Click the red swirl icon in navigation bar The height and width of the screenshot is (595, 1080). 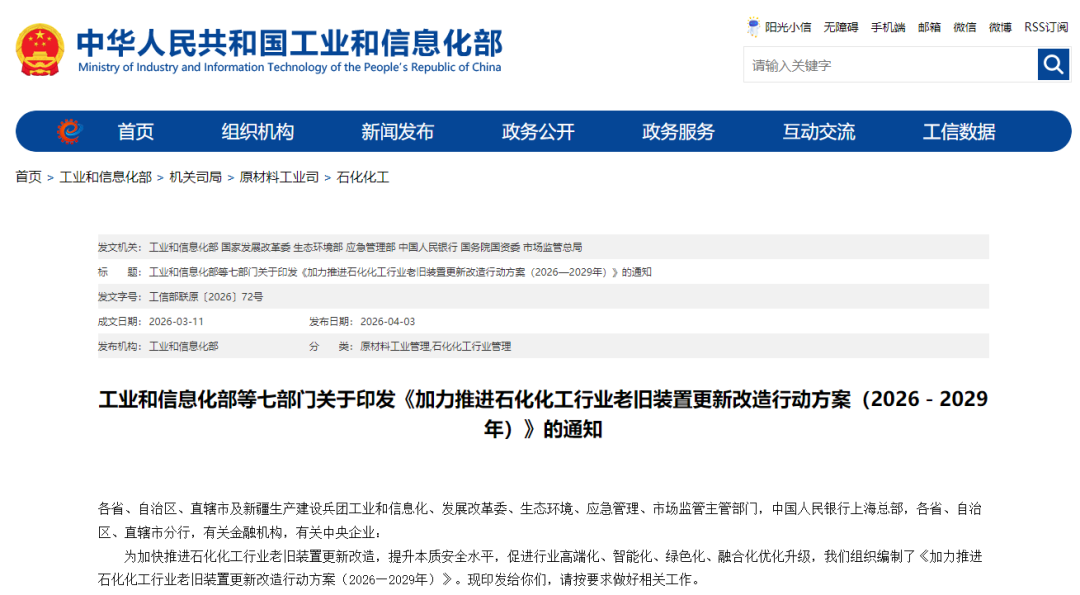tap(69, 131)
